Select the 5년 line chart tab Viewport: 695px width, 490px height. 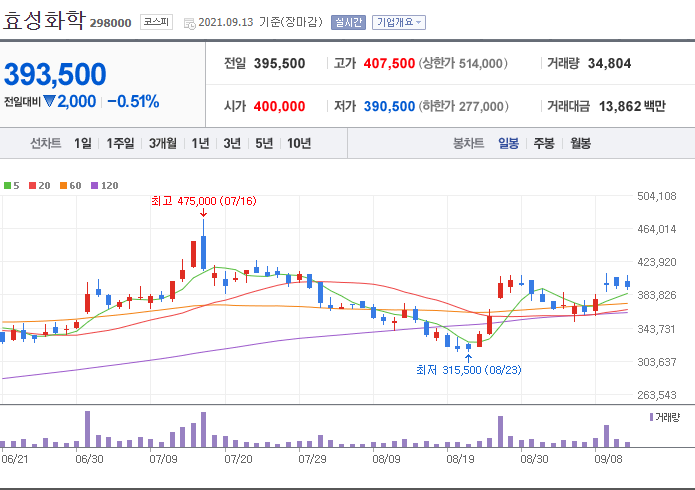click(x=264, y=143)
